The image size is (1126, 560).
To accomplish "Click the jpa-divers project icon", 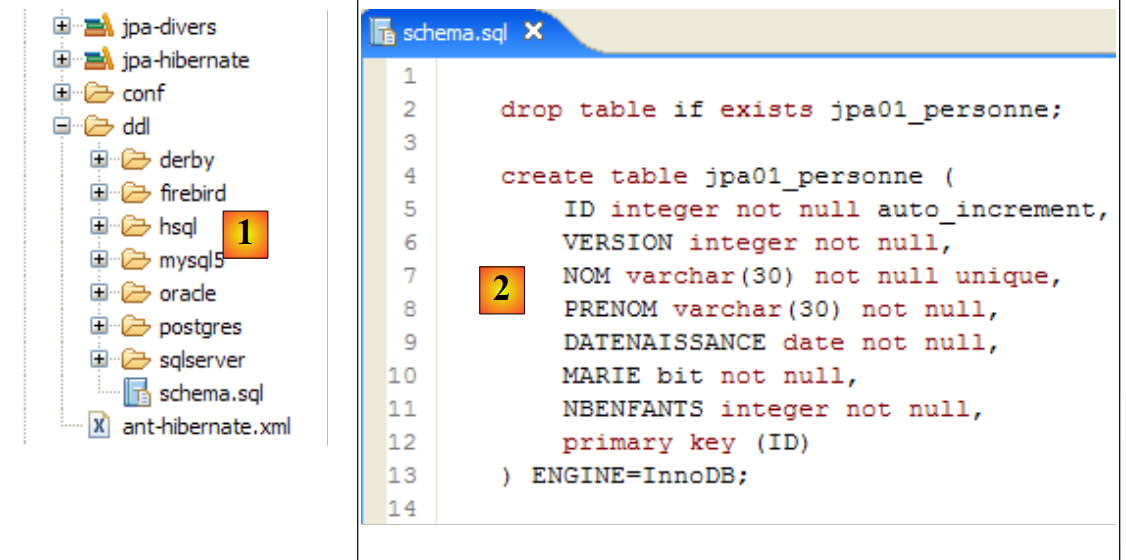I will point(99,27).
